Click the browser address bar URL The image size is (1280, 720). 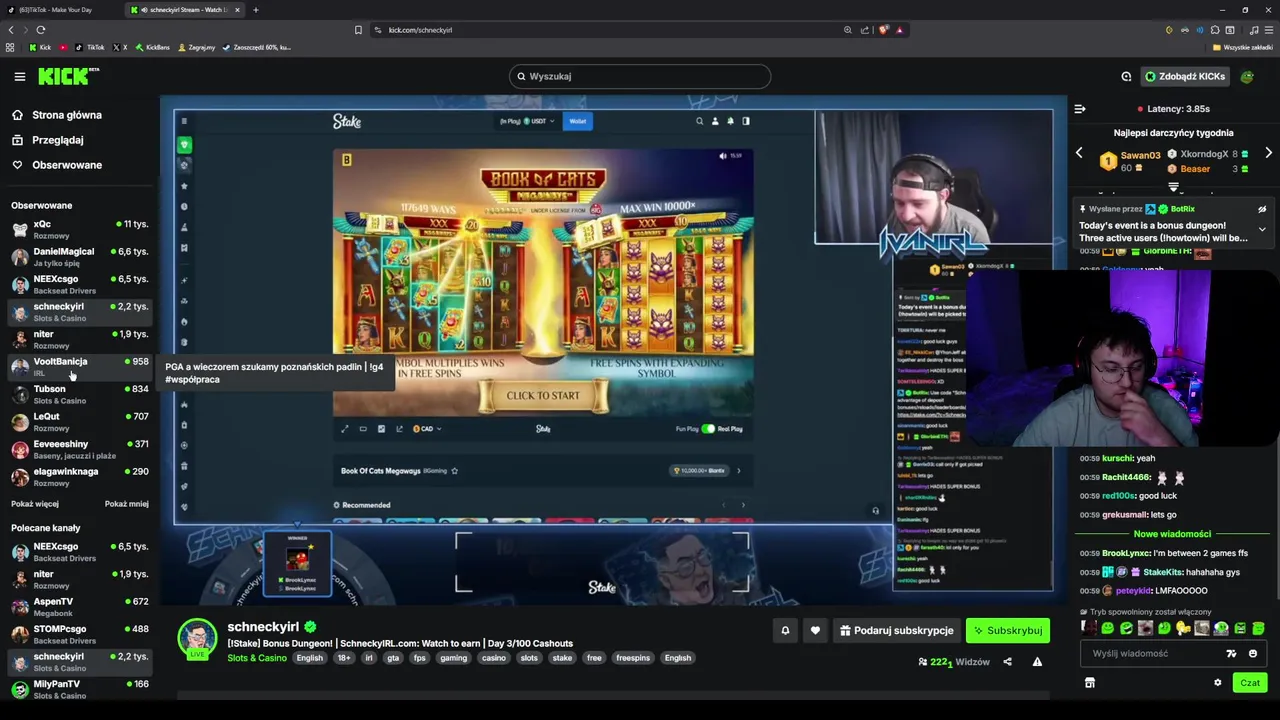pyautogui.click(x=420, y=30)
